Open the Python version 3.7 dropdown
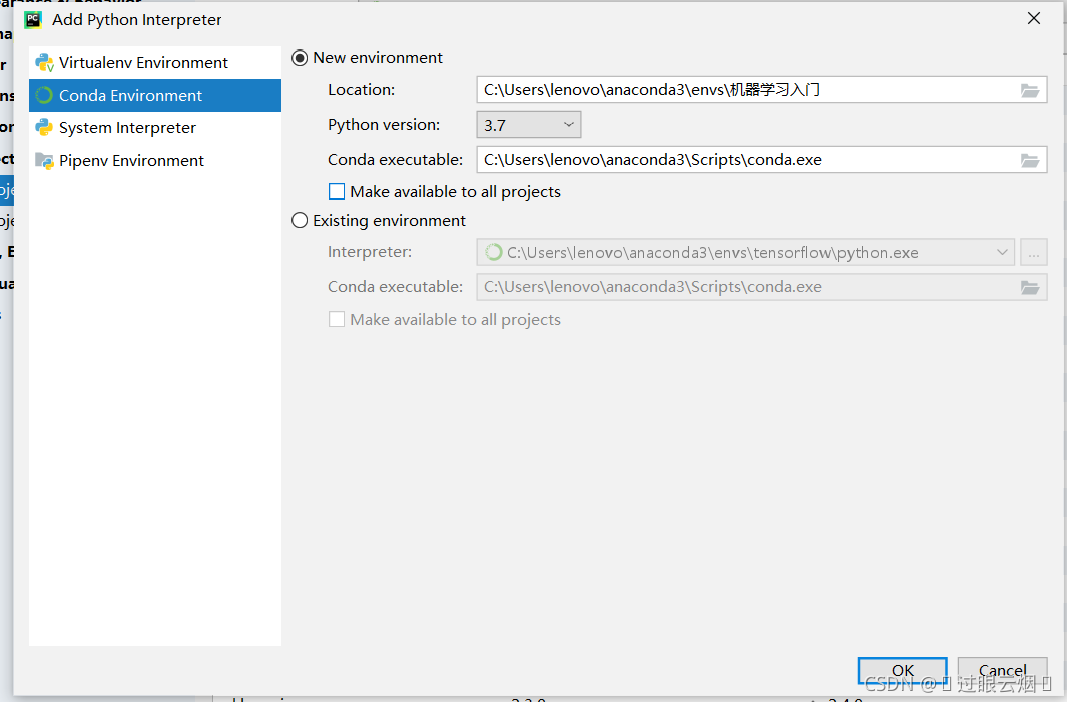1067x702 pixels. click(529, 125)
